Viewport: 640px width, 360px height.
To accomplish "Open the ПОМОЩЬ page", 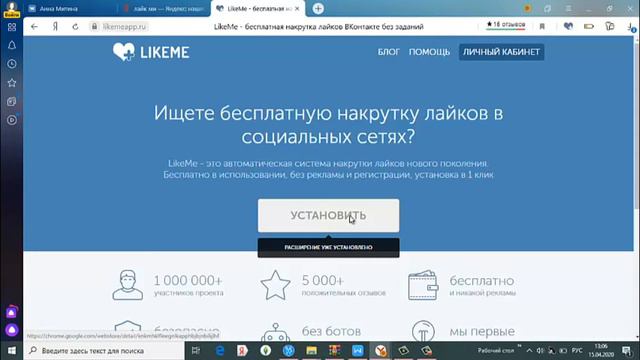I will (429, 52).
